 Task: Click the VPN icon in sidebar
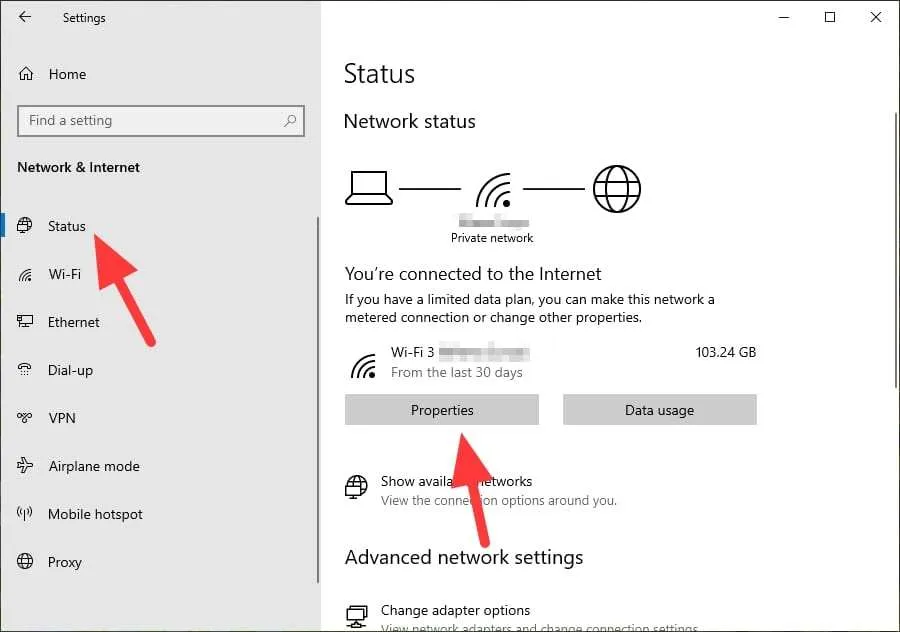pos(25,417)
